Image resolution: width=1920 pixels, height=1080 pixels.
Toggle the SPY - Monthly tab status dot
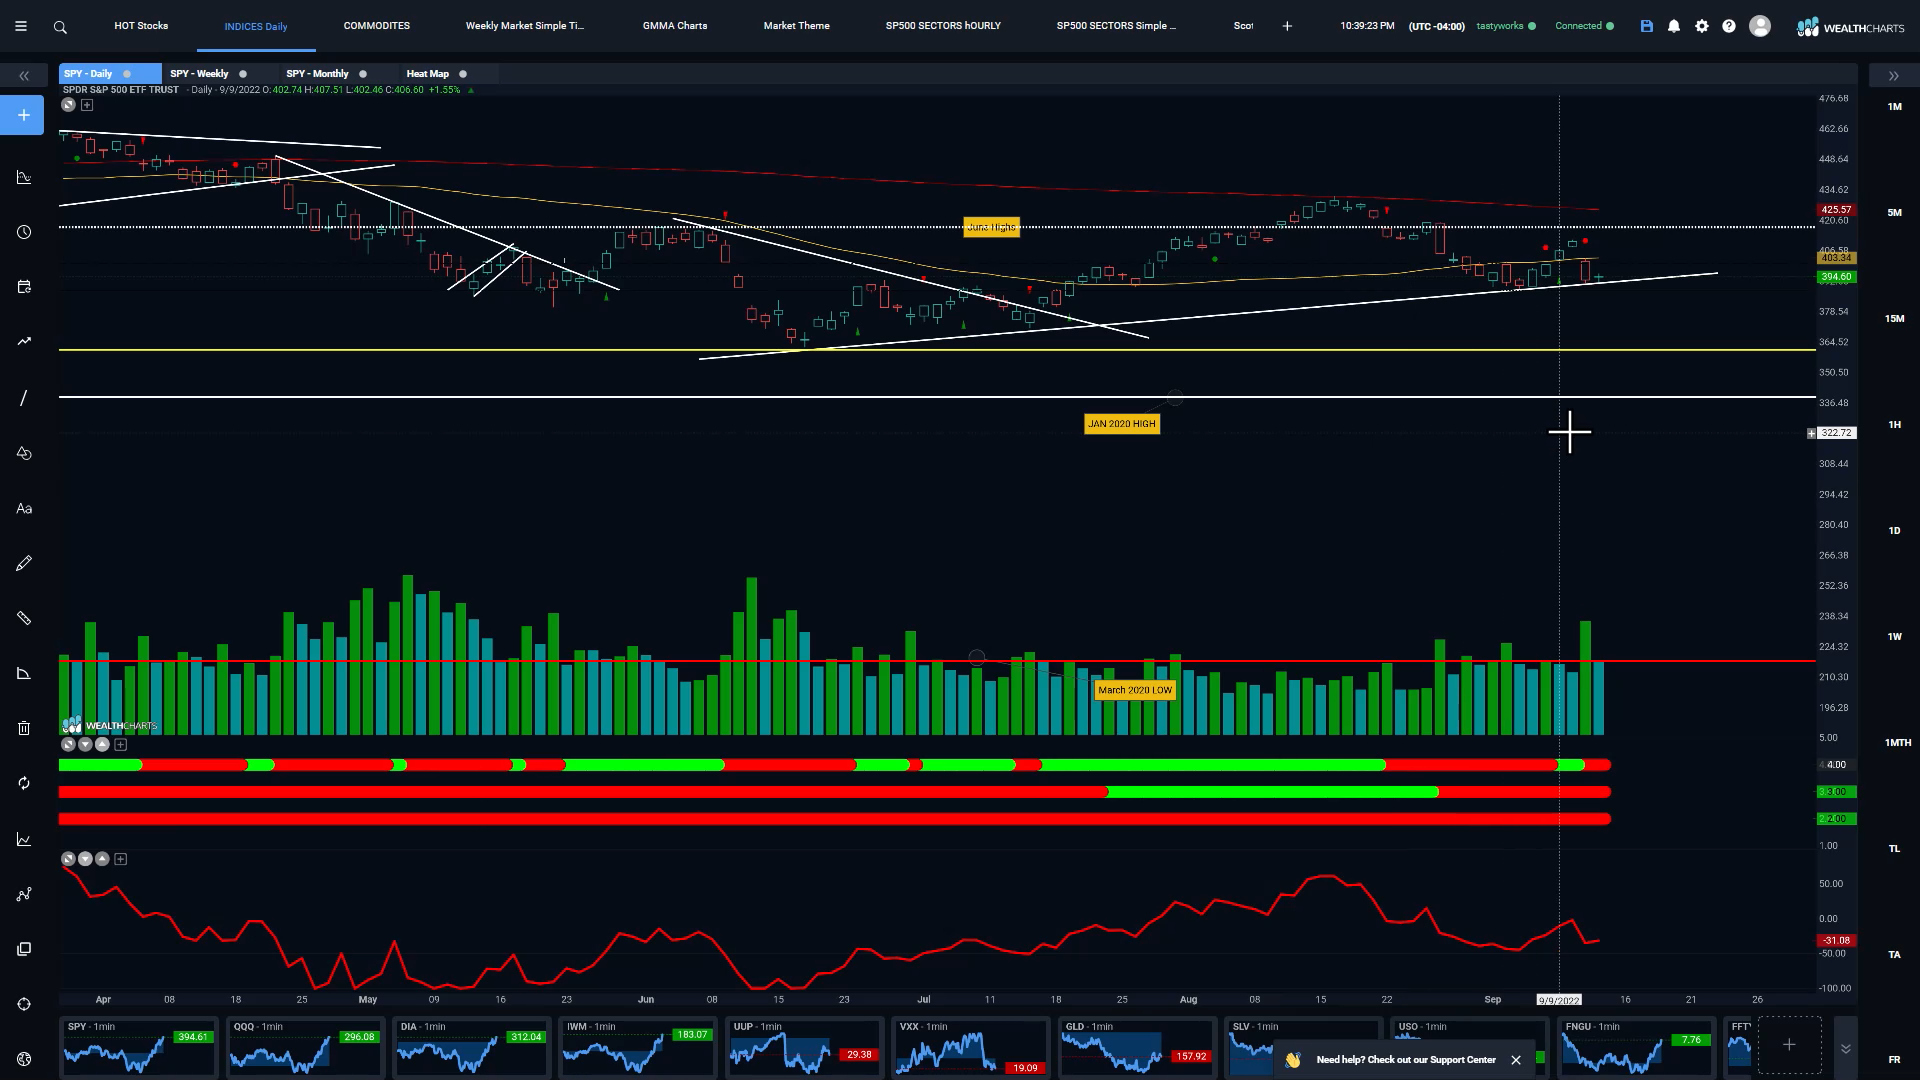coord(363,74)
